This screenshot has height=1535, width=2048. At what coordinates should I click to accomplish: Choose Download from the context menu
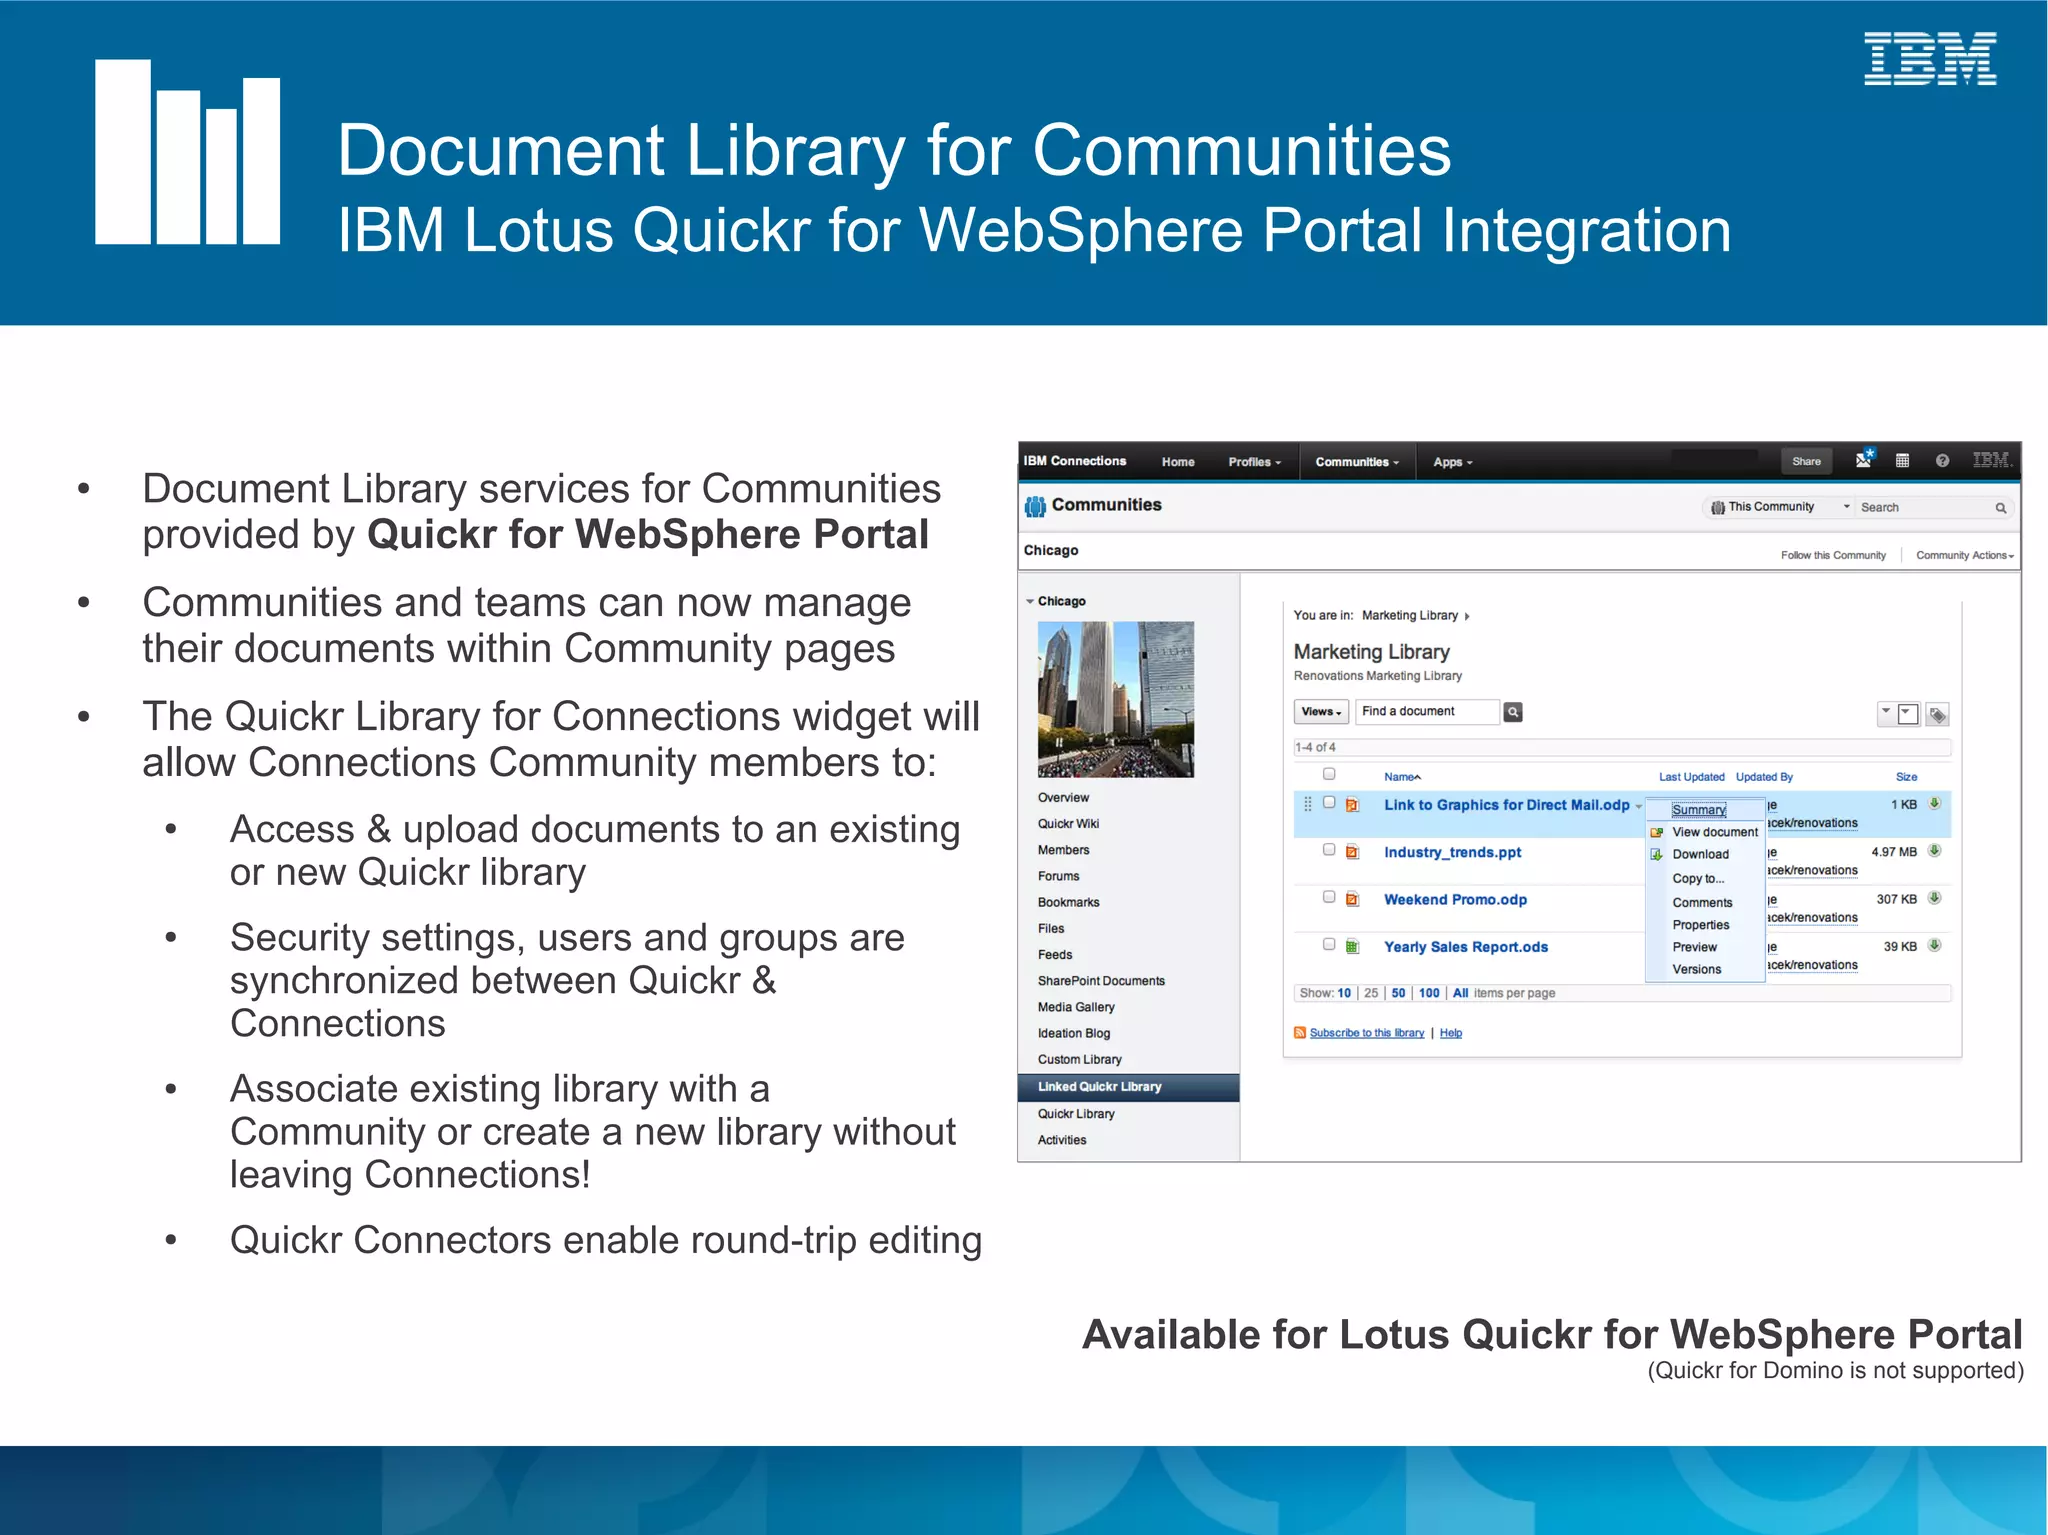[1700, 854]
